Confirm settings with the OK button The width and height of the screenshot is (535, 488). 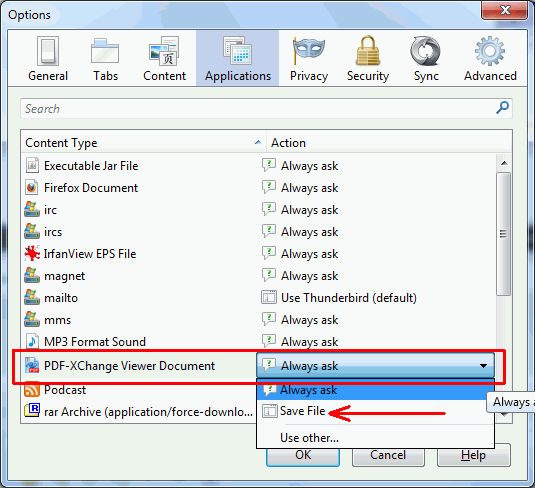point(303,457)
